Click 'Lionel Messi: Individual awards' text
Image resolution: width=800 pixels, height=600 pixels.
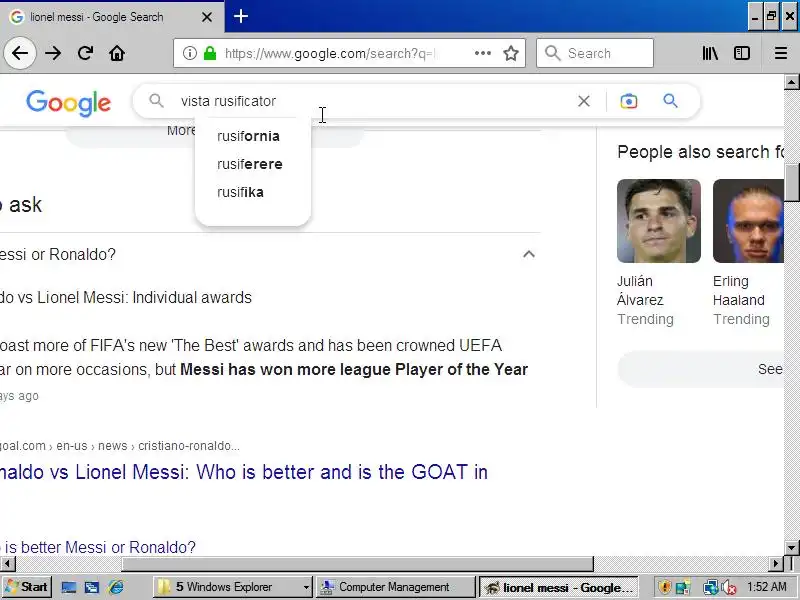[x=144, y=297]
